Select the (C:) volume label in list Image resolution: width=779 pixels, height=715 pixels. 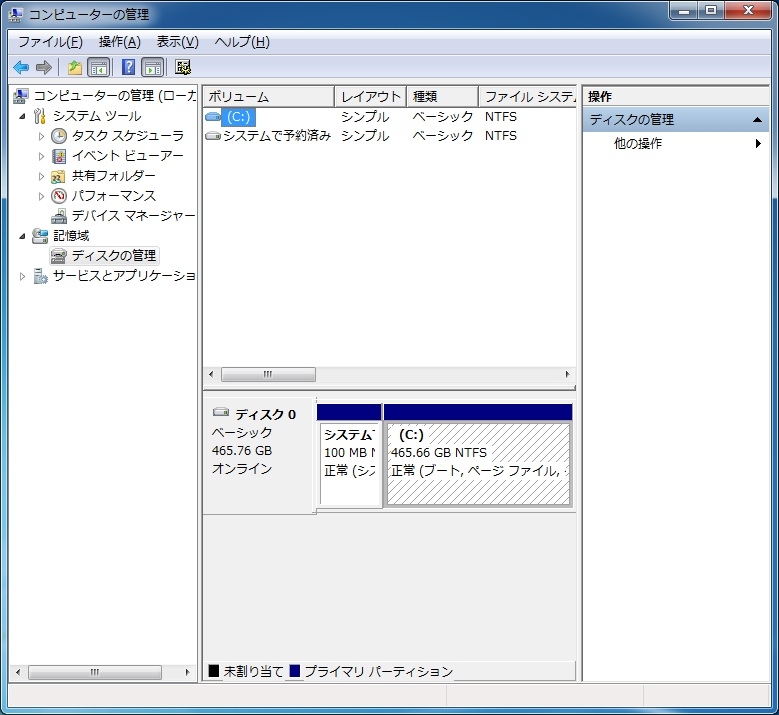tap(238, 117)
